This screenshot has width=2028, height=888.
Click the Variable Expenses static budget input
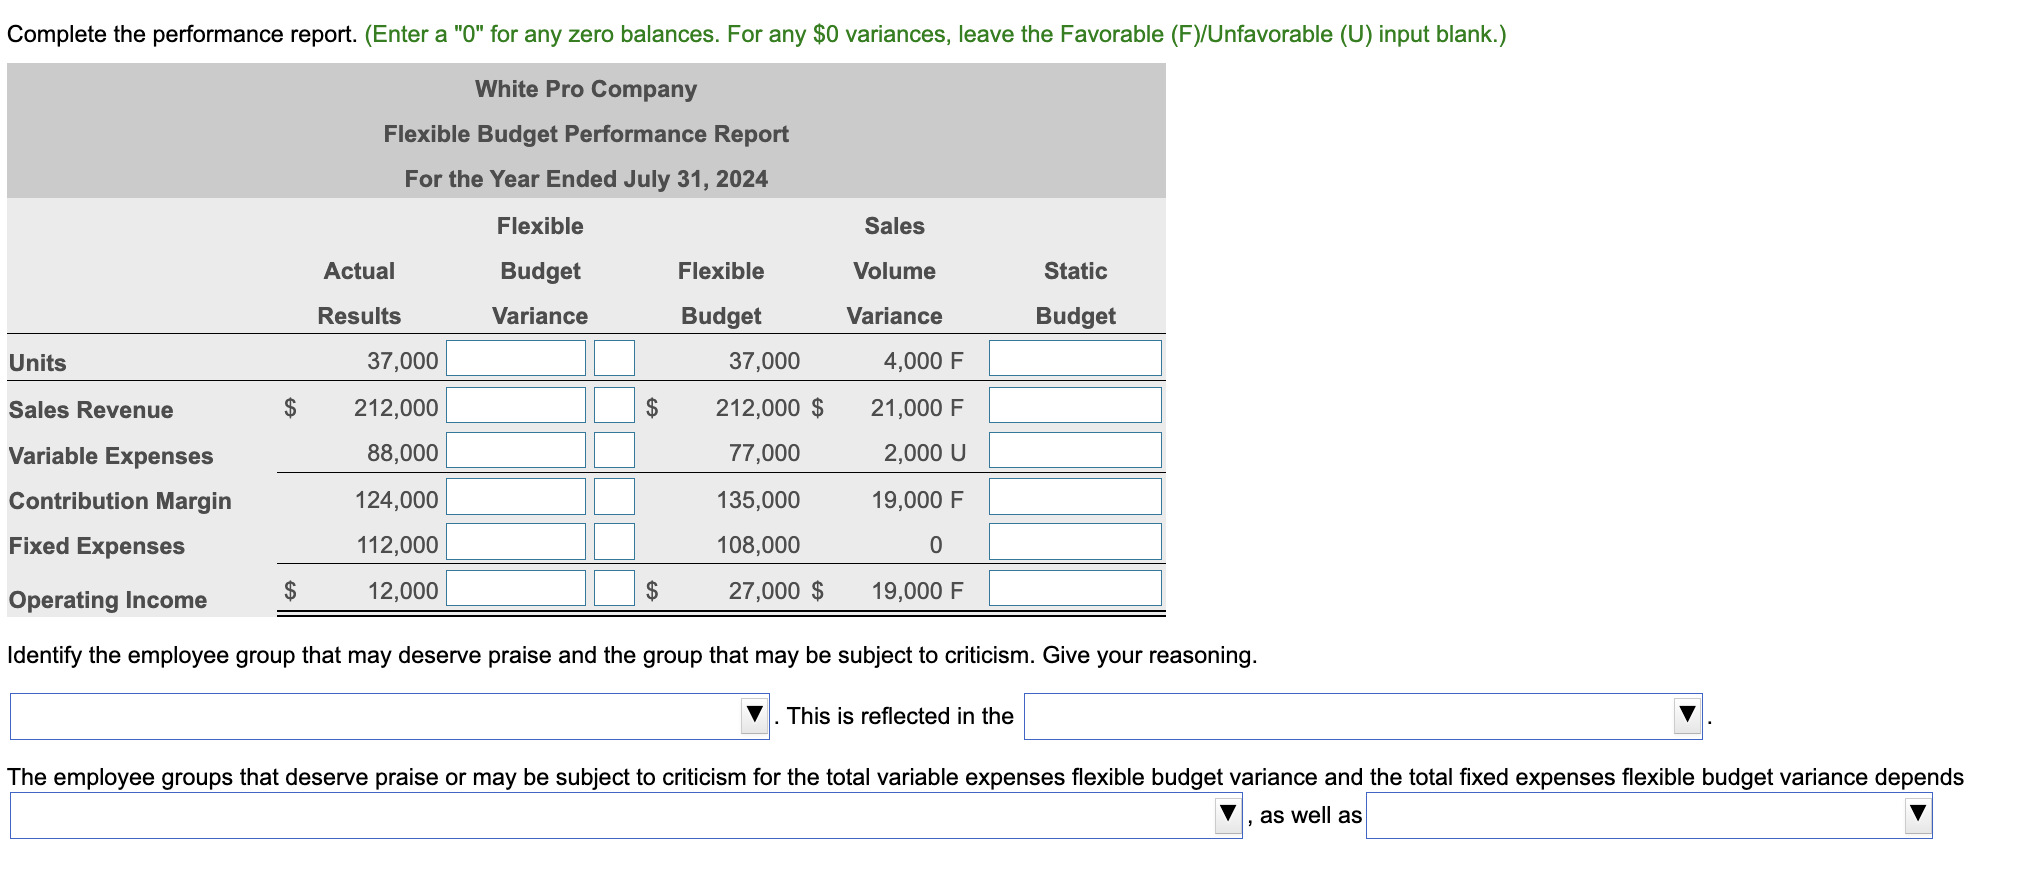click(x=1075, y=450)
